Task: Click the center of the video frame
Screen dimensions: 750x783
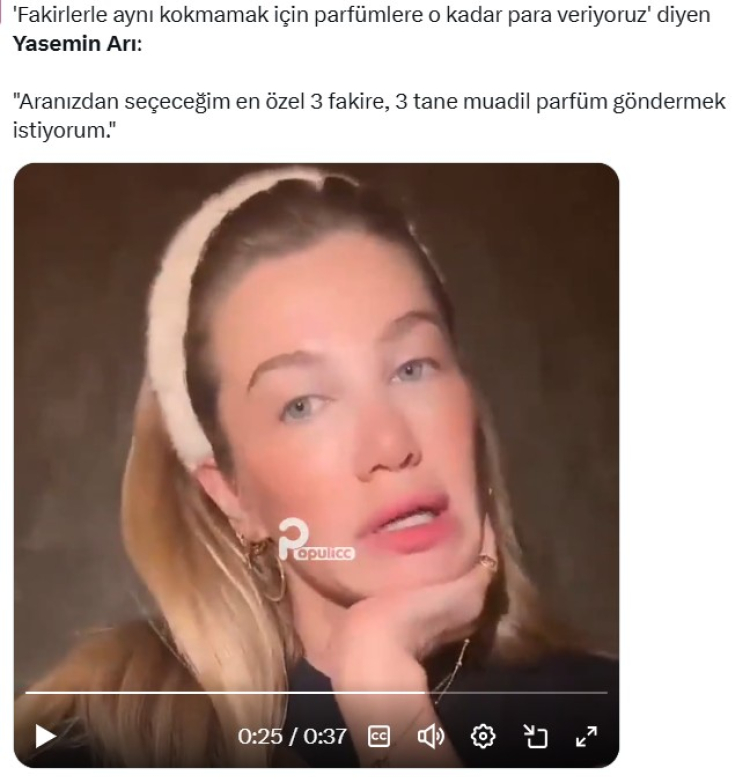Action: pyautogui.click(x=316, y=465)
